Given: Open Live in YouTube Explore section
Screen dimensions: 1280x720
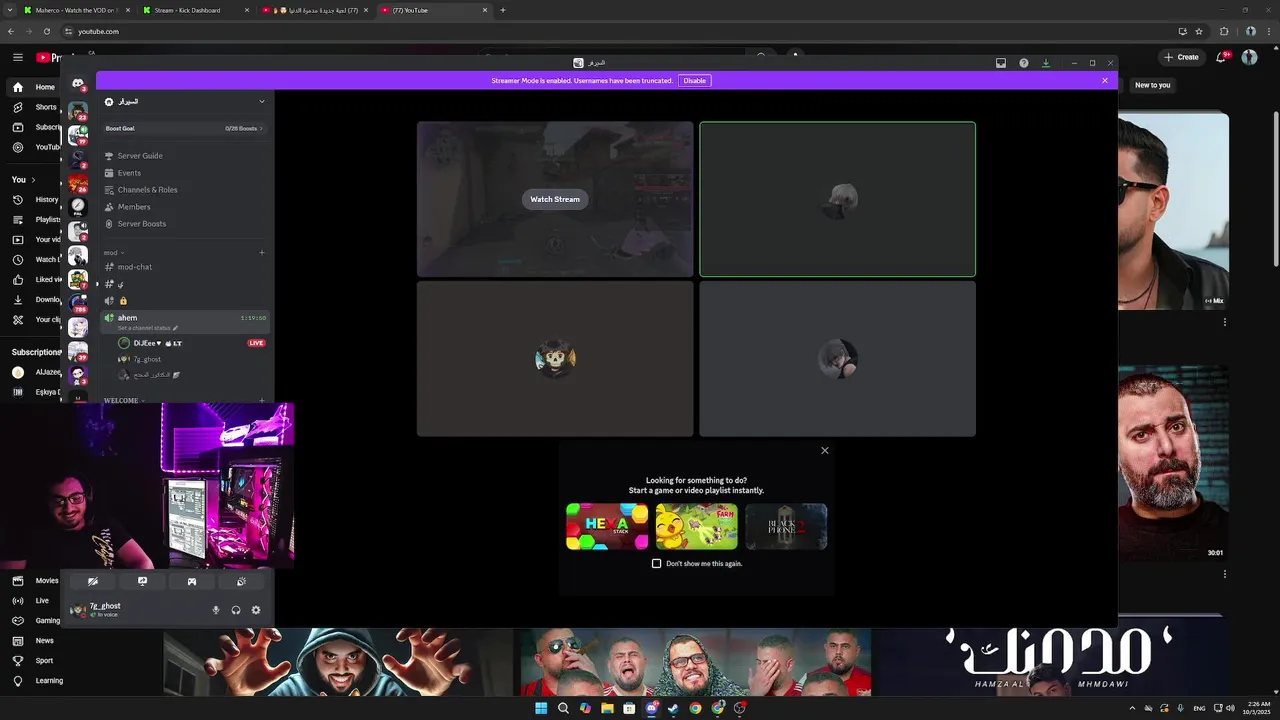Looking at the screenshot, I should [x=32, y=601].
